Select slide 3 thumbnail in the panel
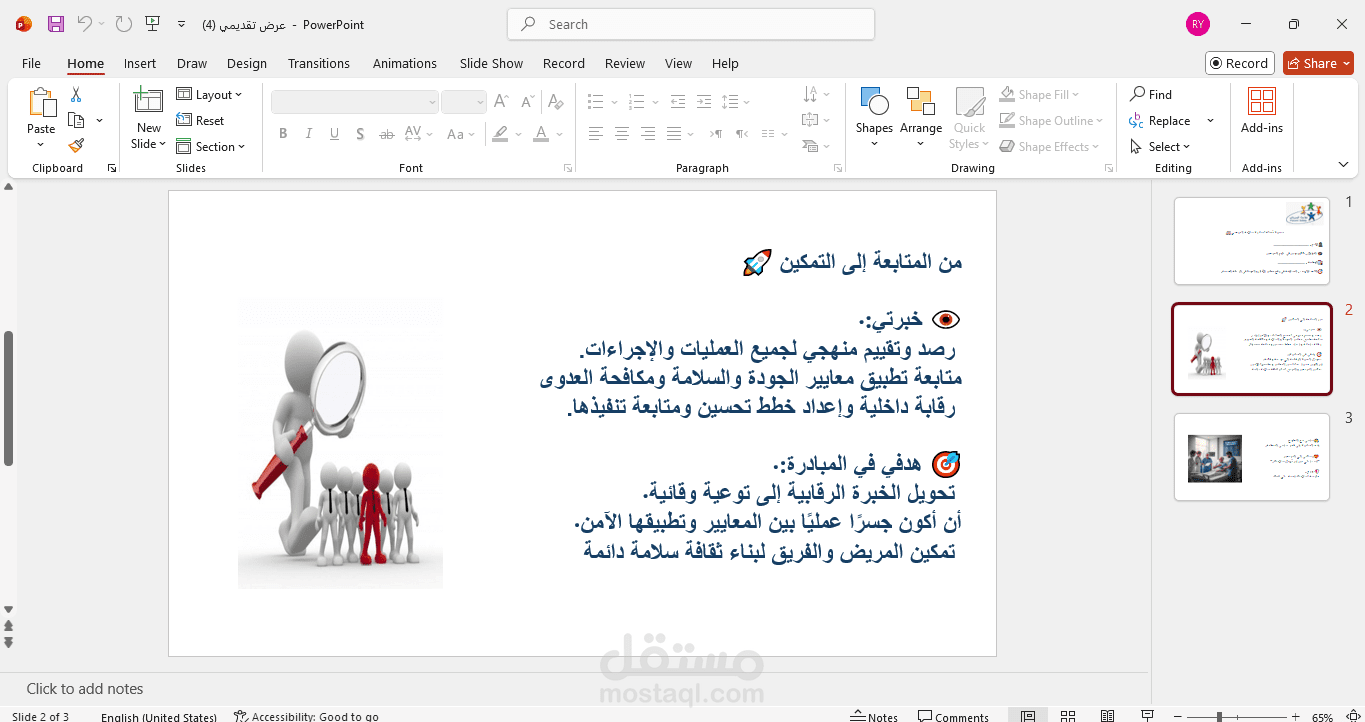 (1251, 457)
